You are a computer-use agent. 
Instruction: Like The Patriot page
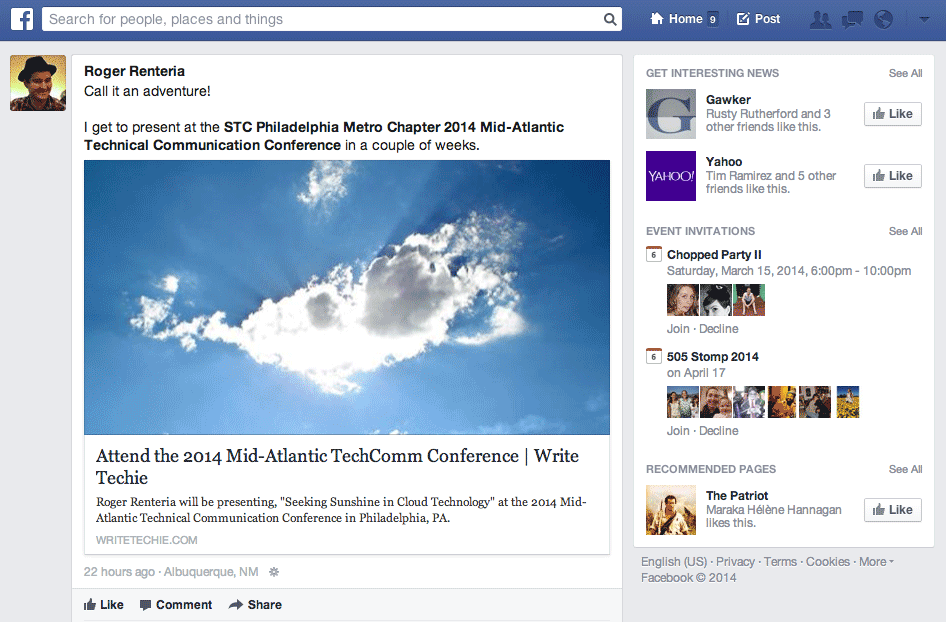click(892, 510)
